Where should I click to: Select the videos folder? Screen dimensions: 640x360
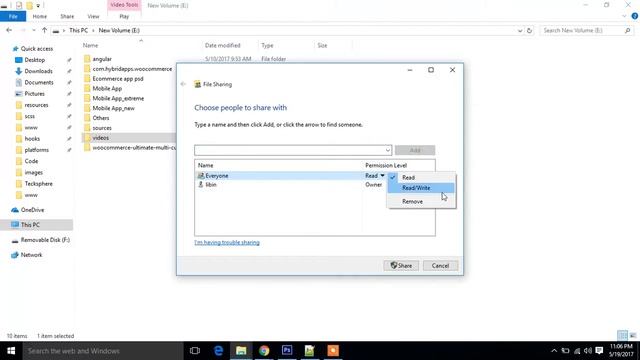pyautogui.click(x=100, y=138)
